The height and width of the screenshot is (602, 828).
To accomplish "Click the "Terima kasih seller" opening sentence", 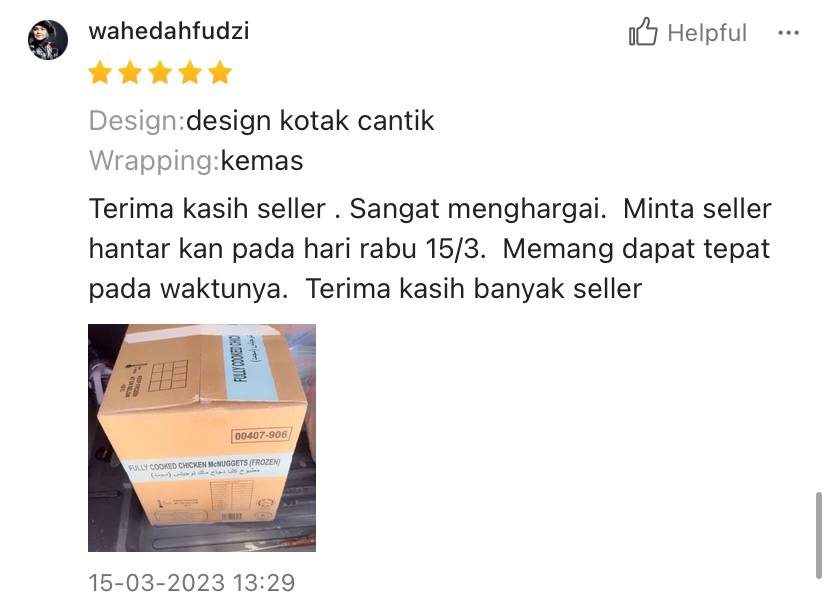I will (x=207, y=209).
